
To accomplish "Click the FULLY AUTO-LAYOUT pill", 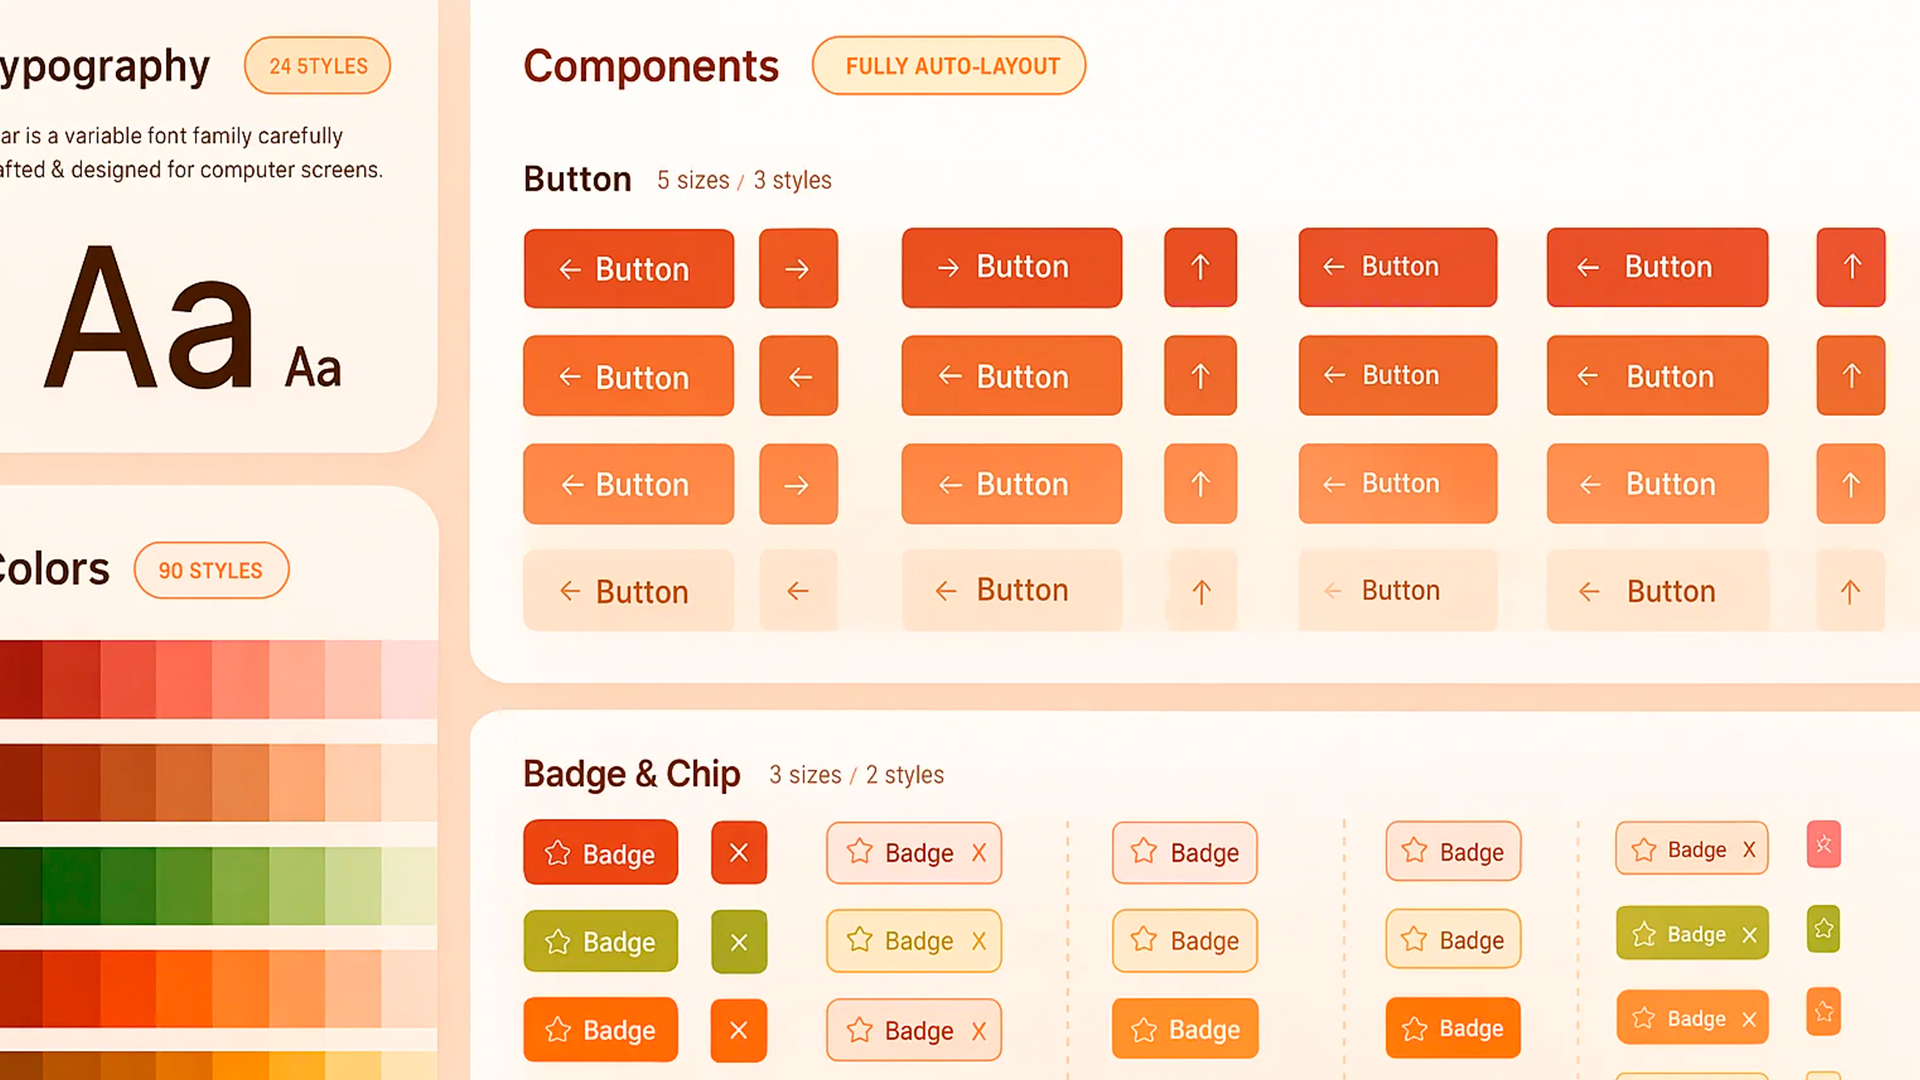I will (x=949, y=66).
